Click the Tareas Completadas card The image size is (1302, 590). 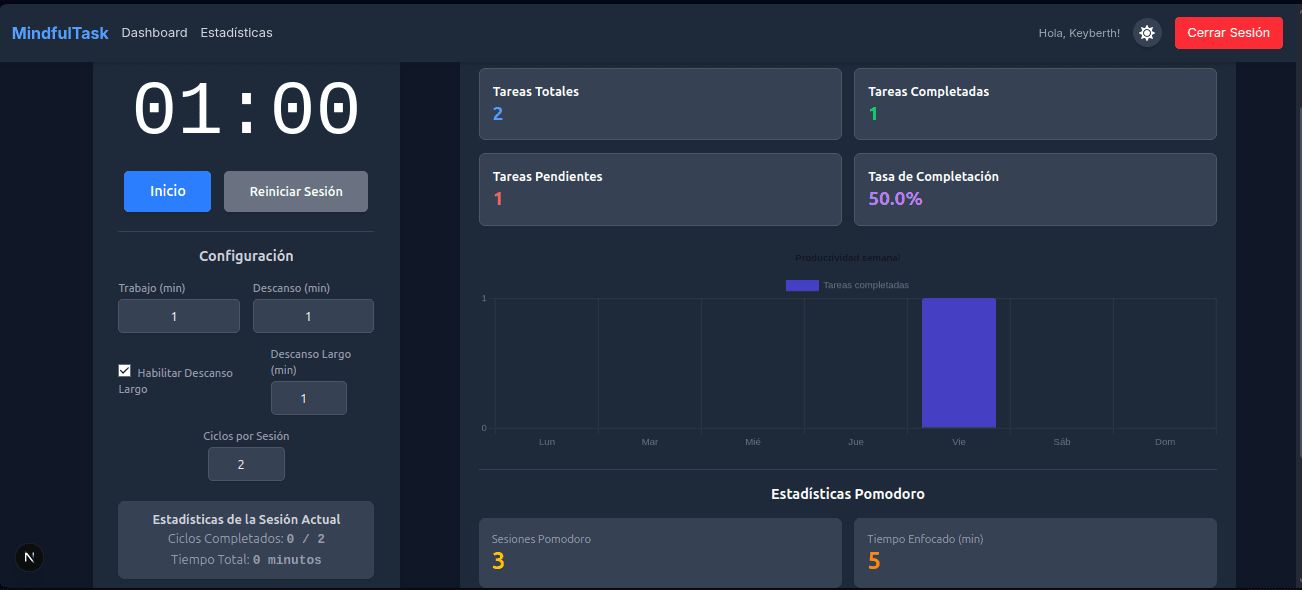1035,103
